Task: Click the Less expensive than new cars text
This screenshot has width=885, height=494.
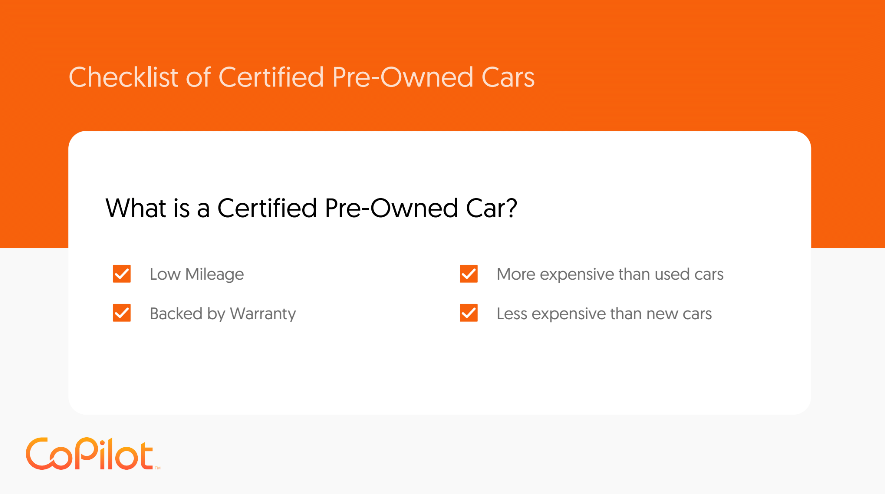Action: [x=604, y=313]
